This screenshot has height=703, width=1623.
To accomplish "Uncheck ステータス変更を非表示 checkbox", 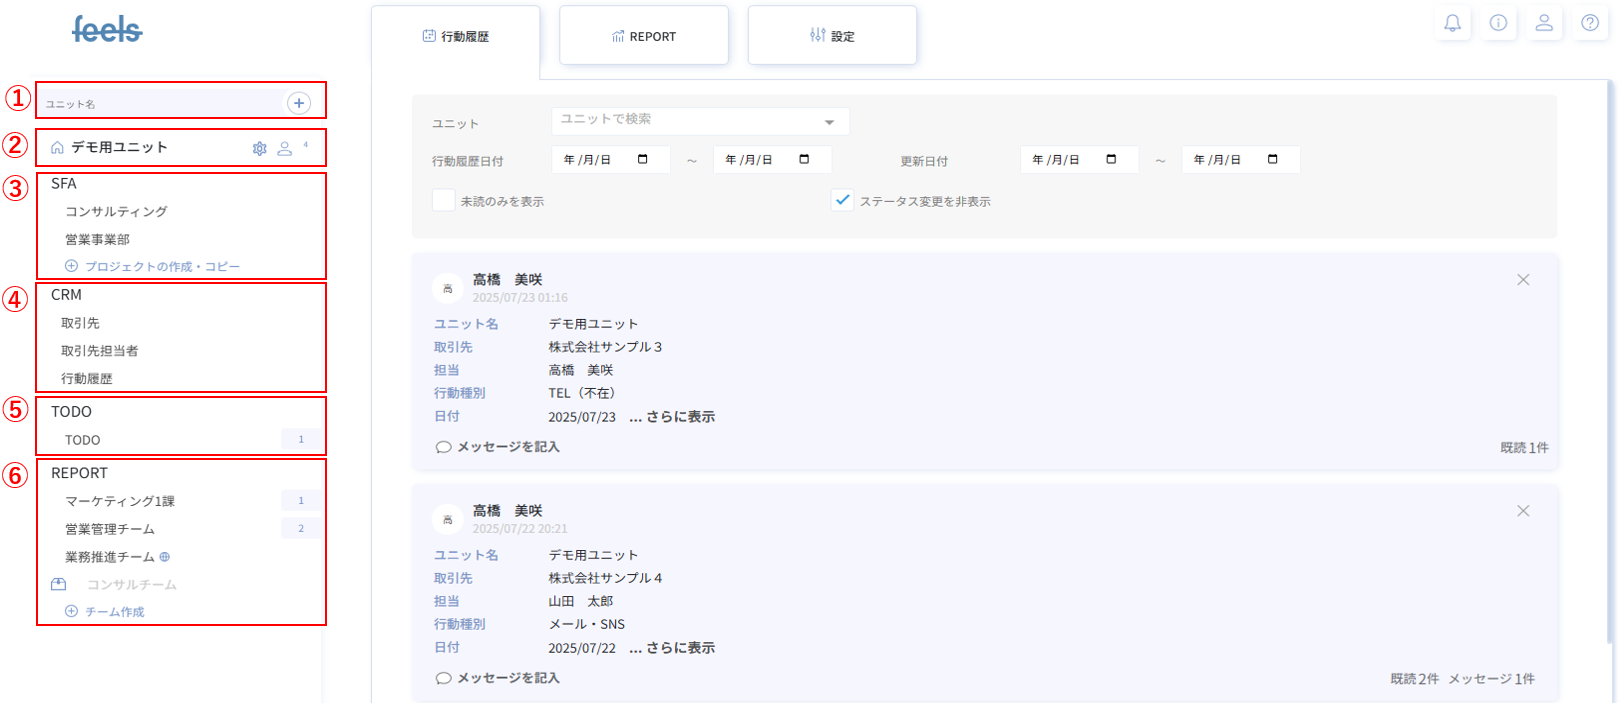I will pyautogui.click(x=842, y=200).
